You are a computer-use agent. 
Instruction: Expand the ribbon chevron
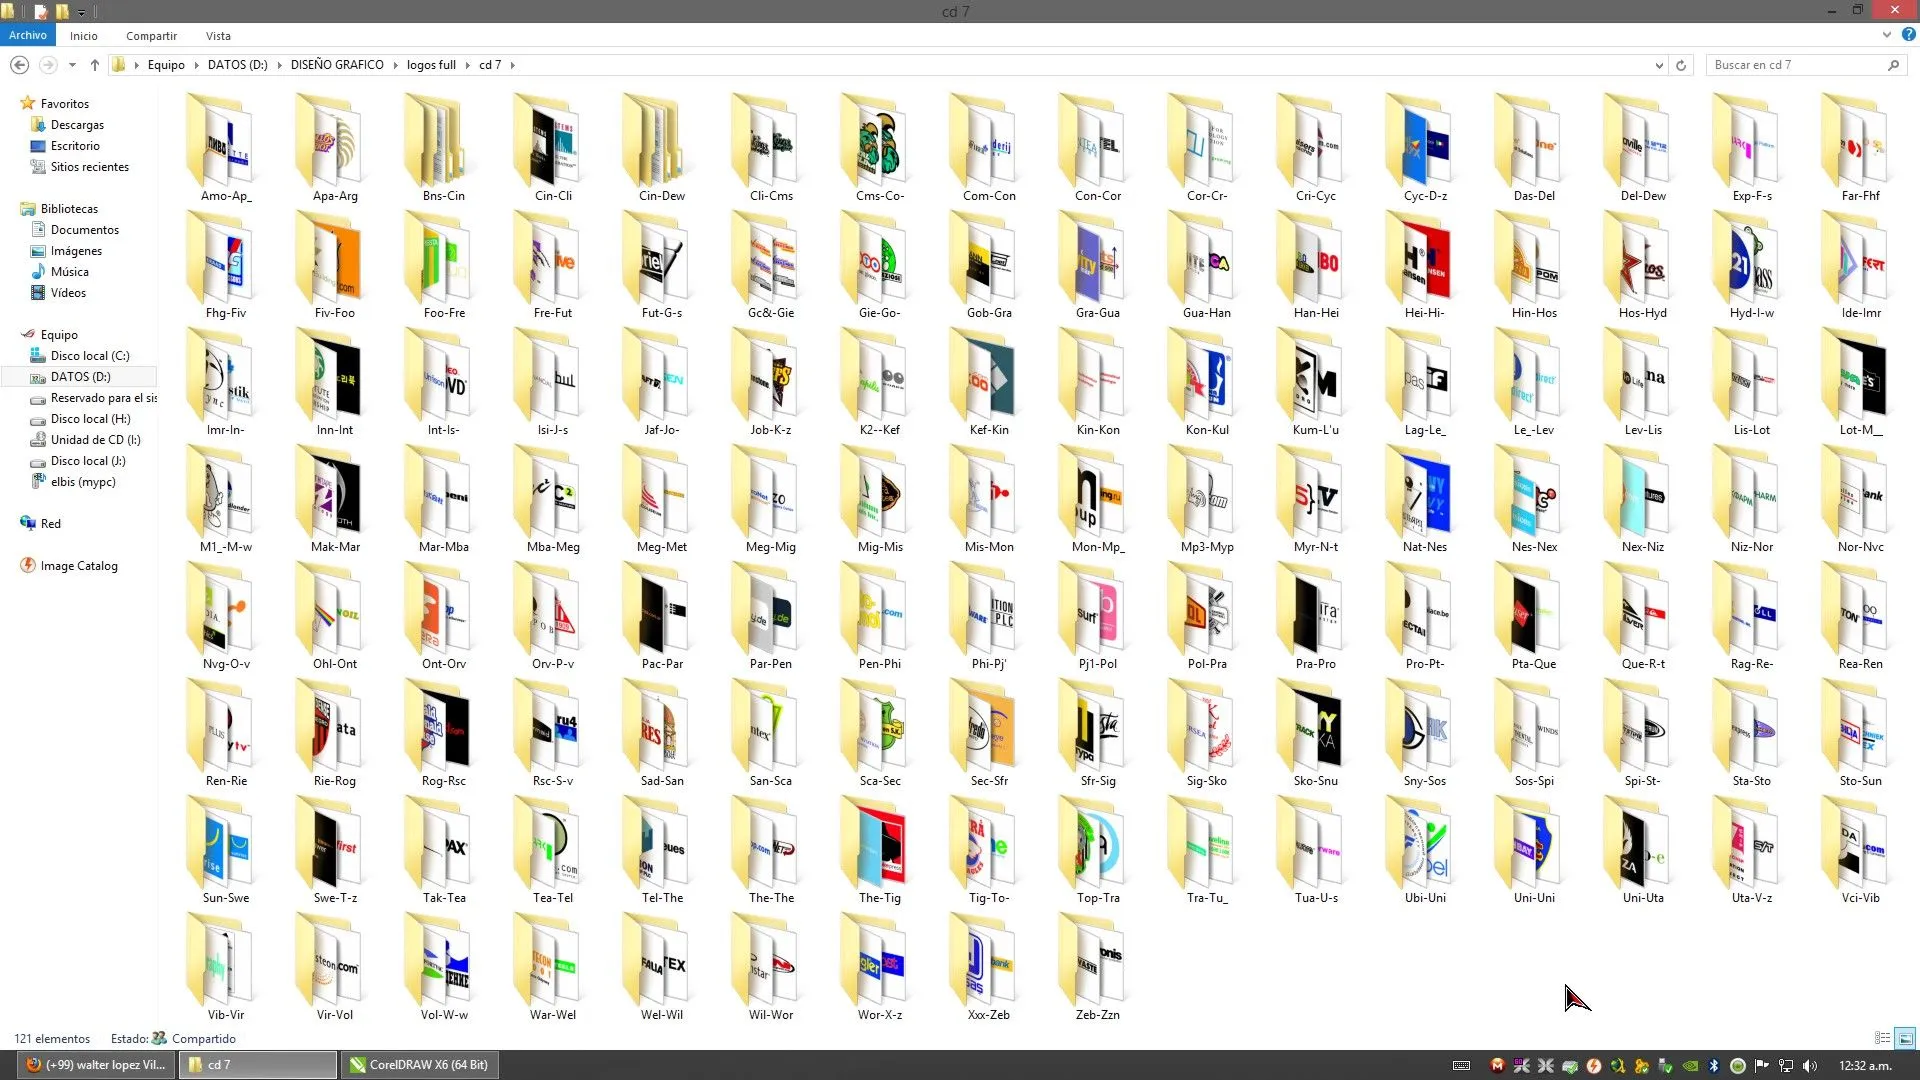click(x=1887, y=34)
